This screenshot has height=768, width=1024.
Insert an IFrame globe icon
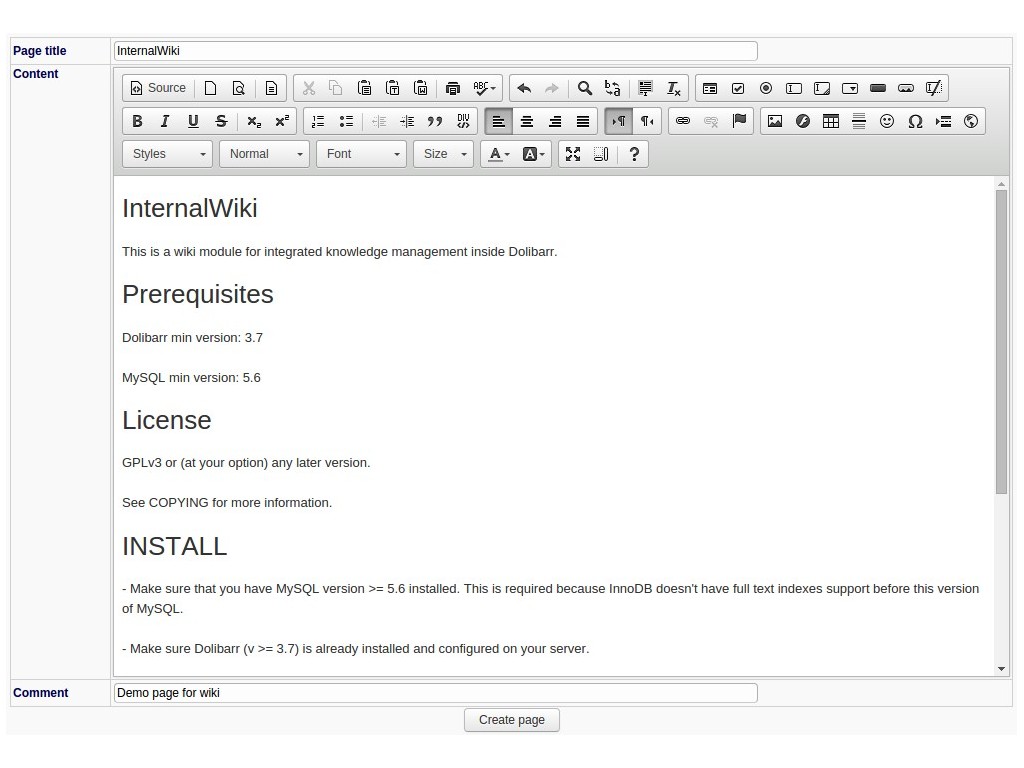971,121
